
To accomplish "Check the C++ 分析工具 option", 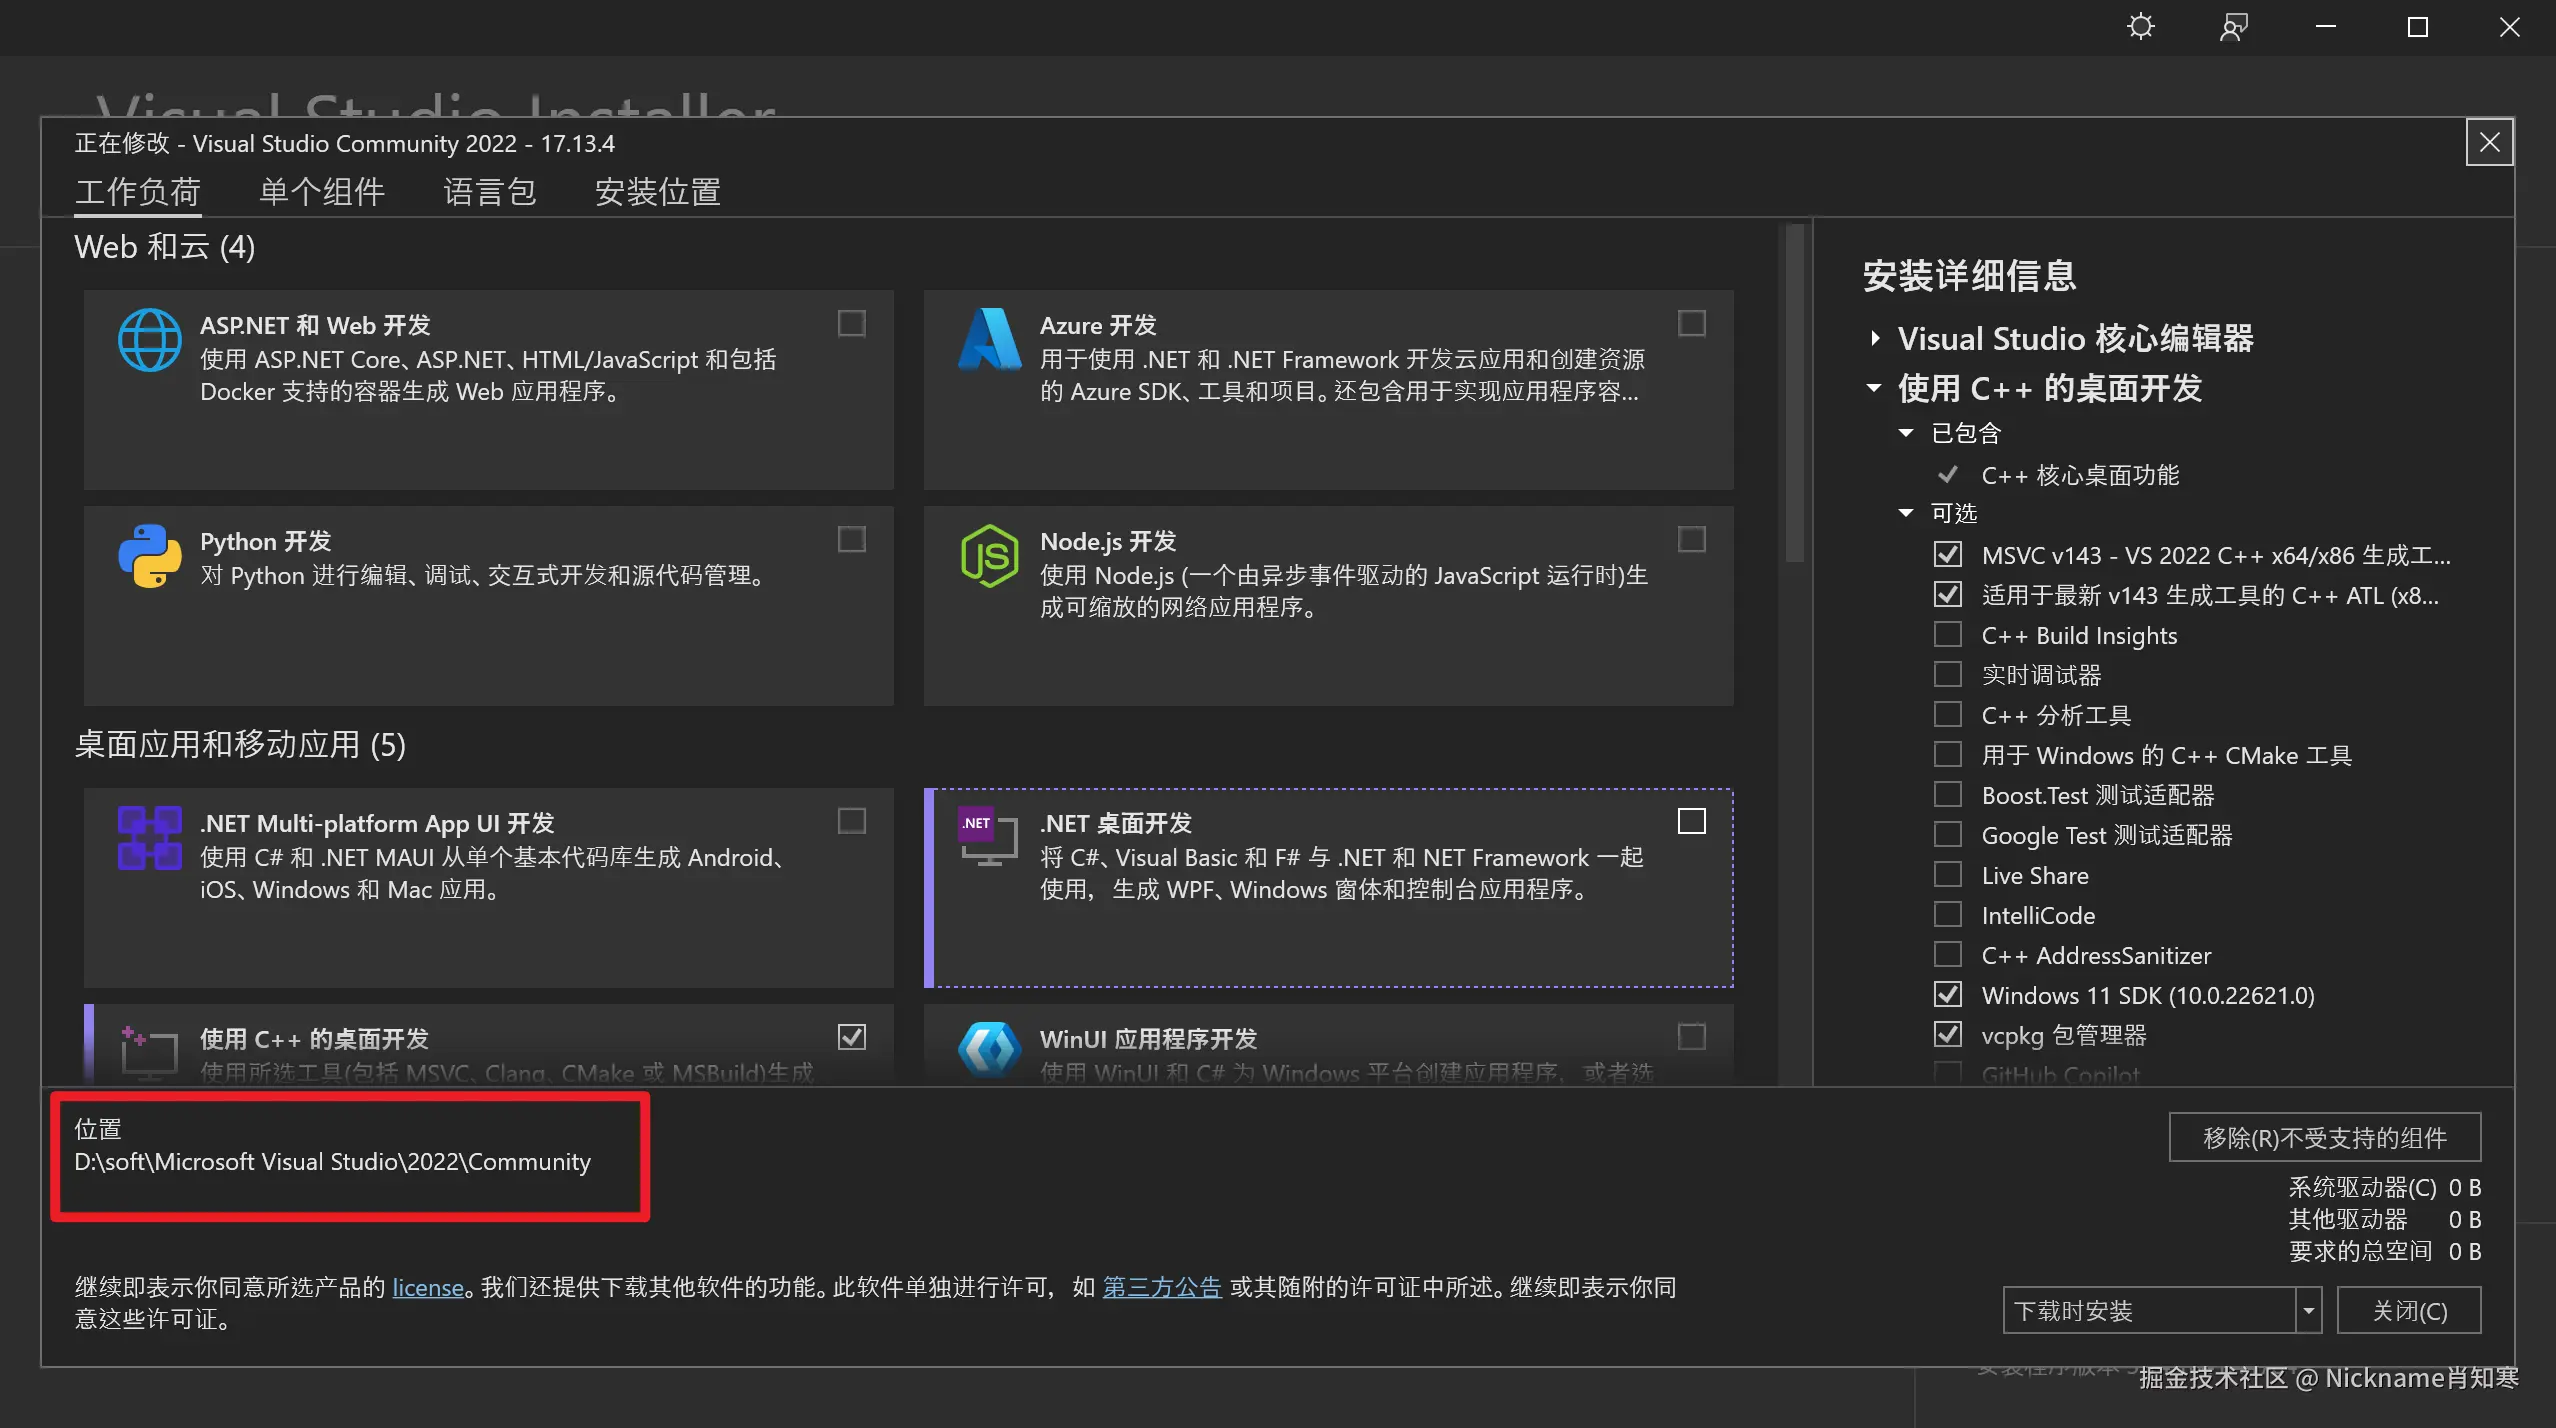I will click(x=1948, y=714).
